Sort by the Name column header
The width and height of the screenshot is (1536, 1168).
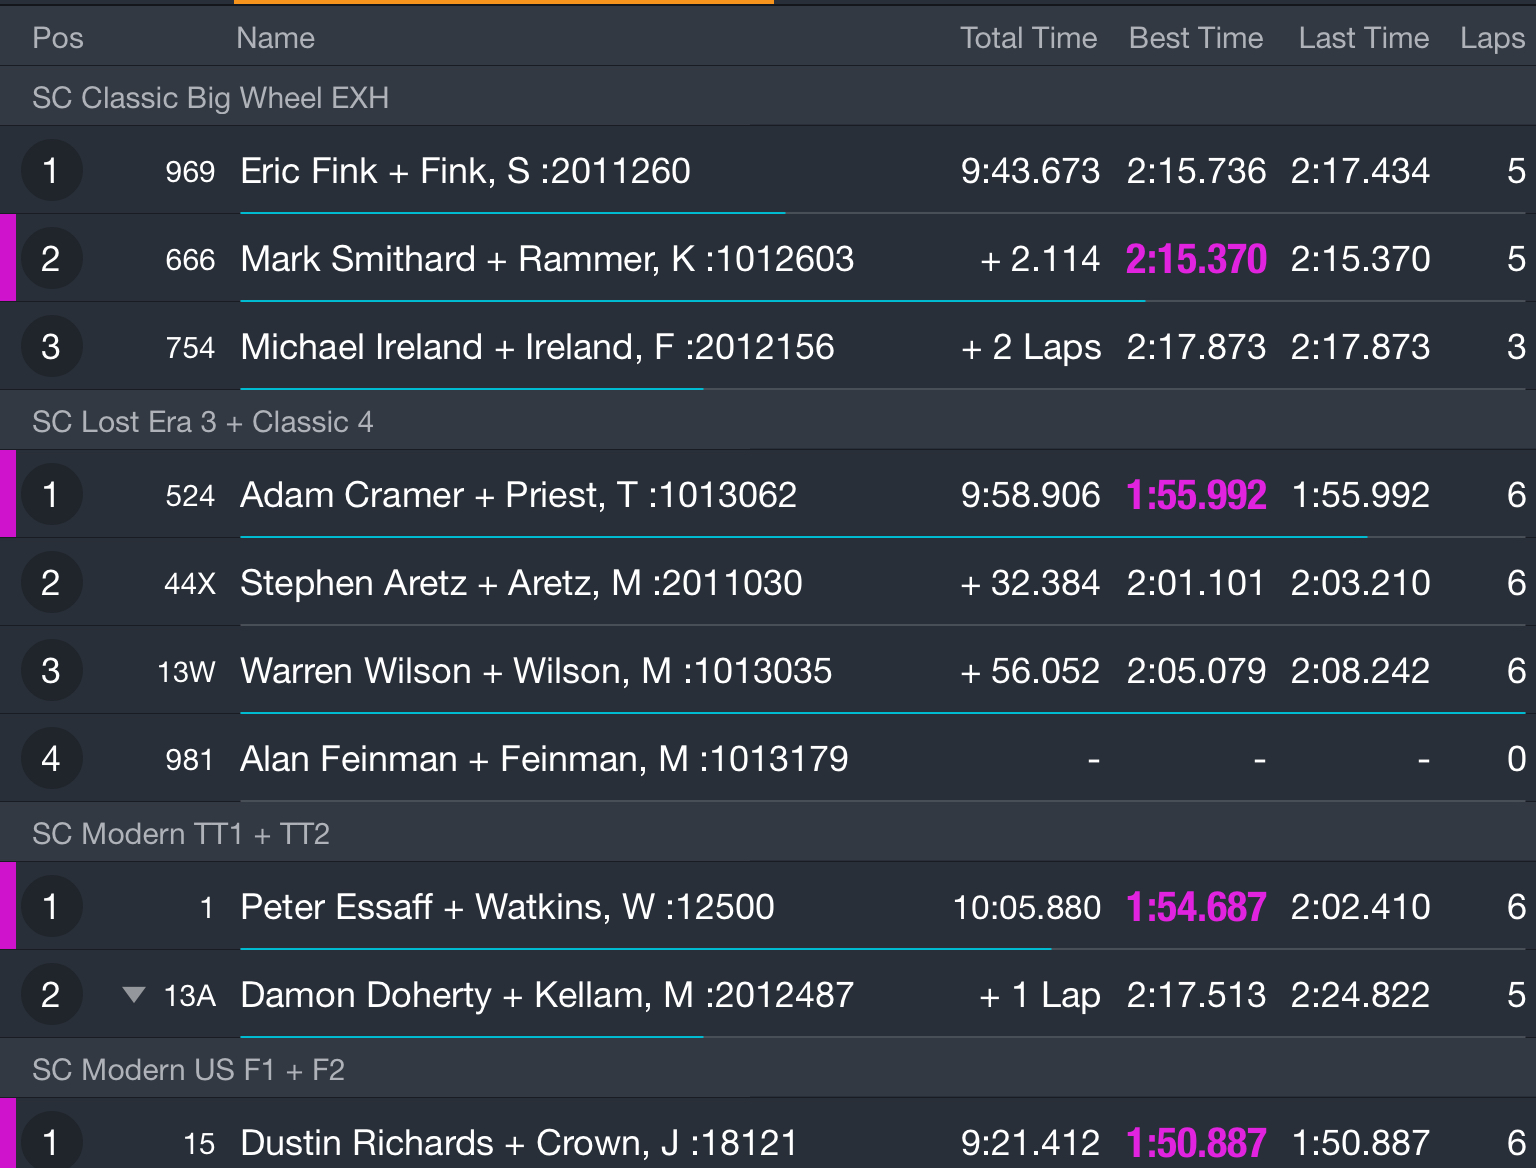(276, 38)
